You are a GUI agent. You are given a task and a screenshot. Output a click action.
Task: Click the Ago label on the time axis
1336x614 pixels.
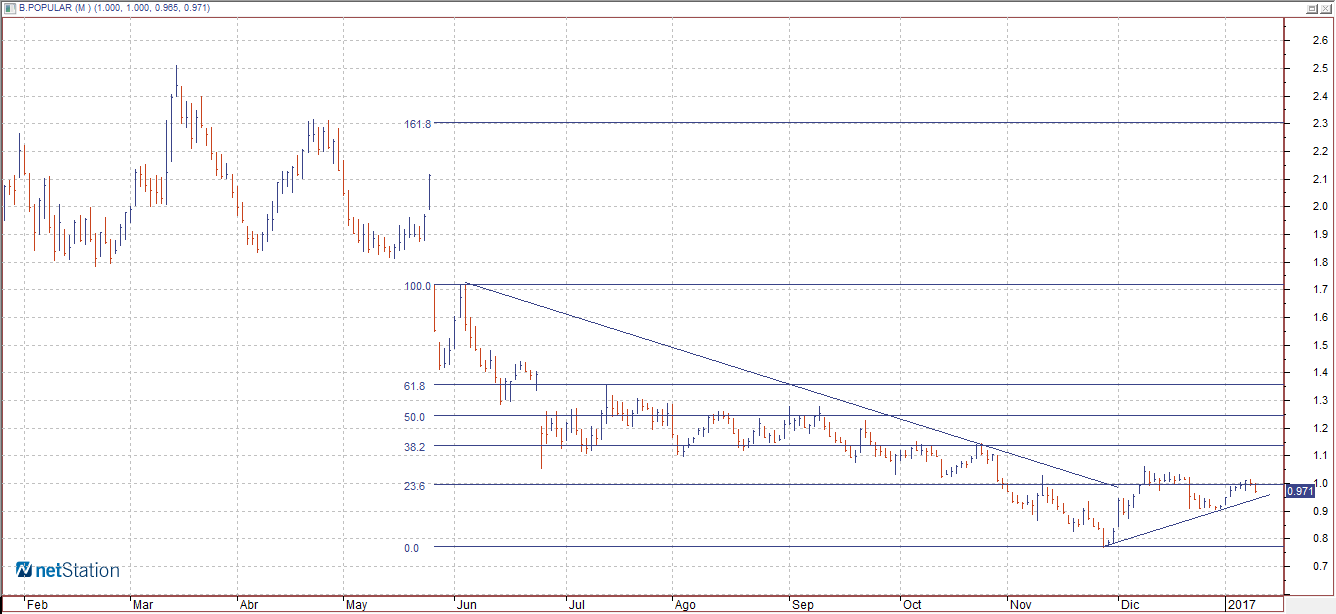tap(684, 605)
